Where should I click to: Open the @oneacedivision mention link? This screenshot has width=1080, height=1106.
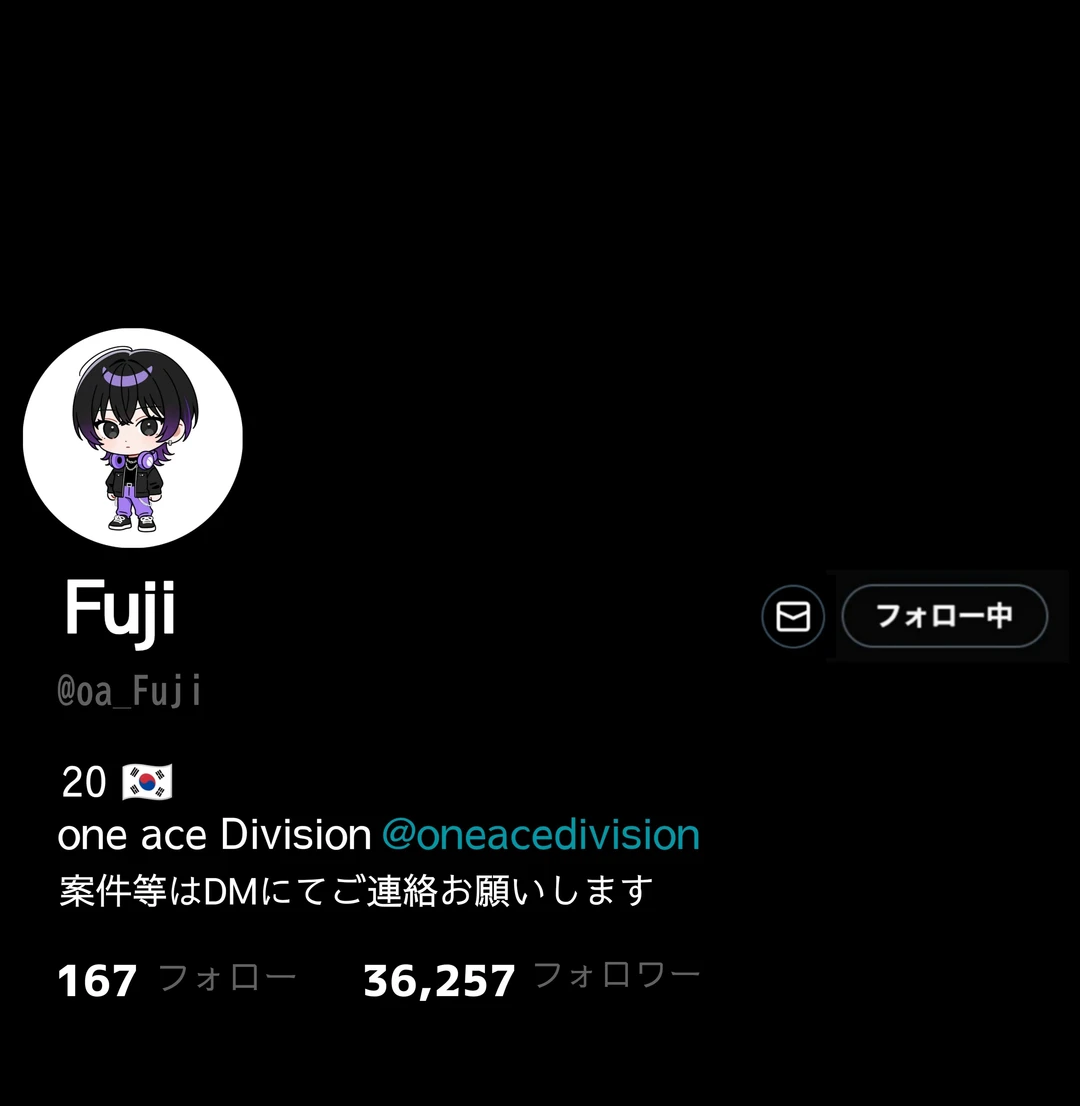540,834
